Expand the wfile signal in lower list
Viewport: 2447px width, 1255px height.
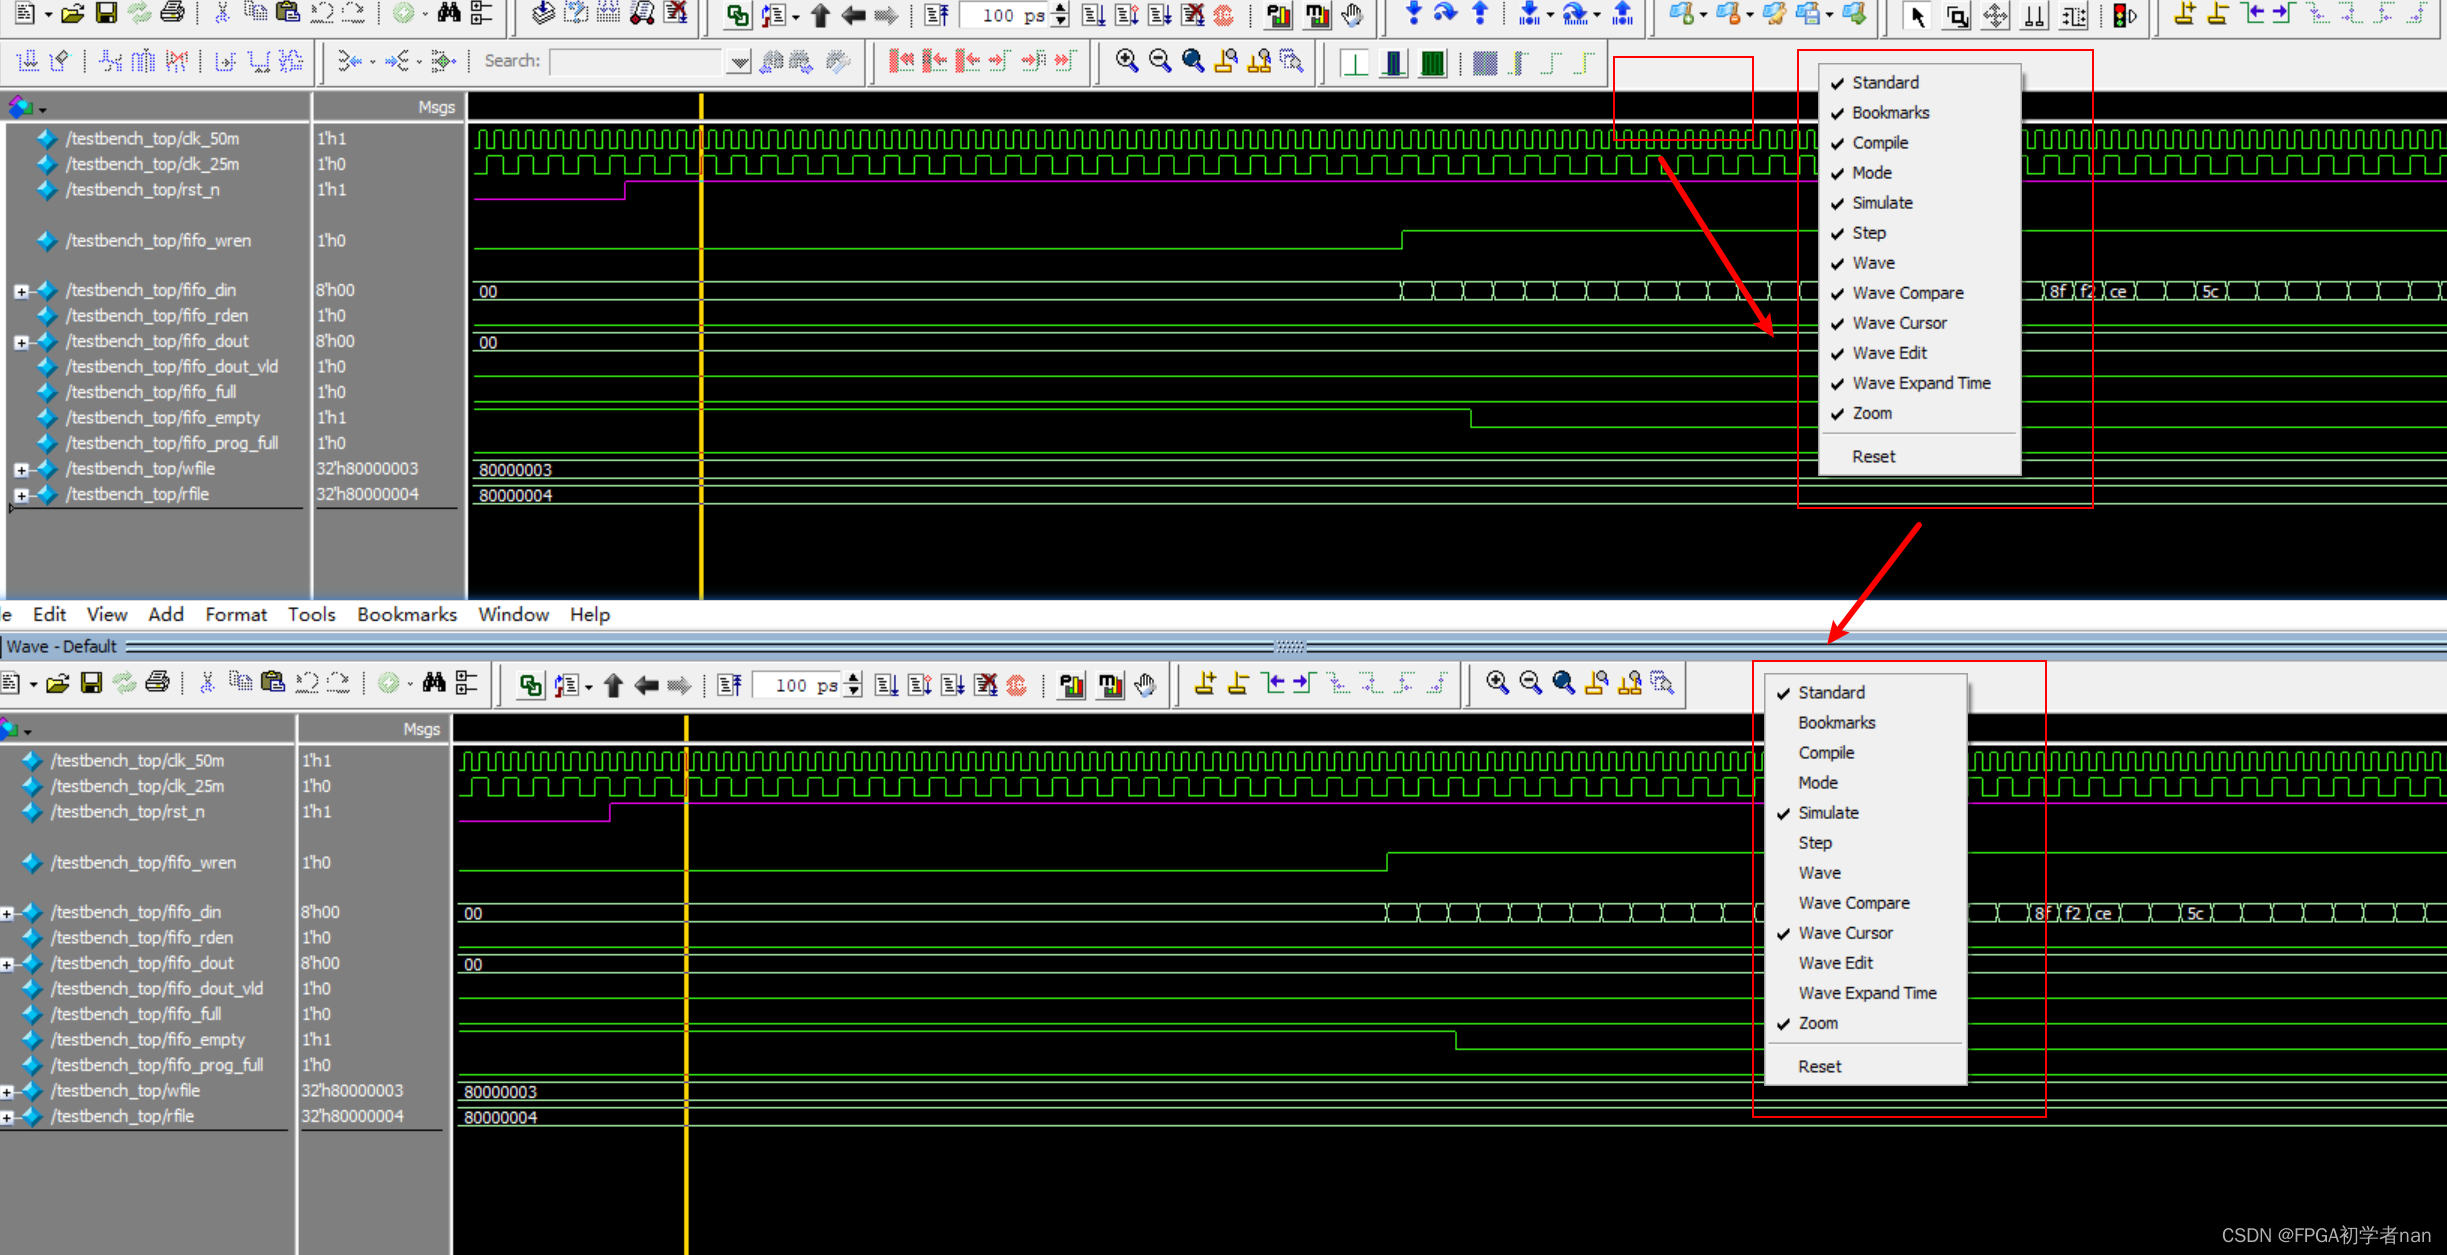(x=7, y=1091)
